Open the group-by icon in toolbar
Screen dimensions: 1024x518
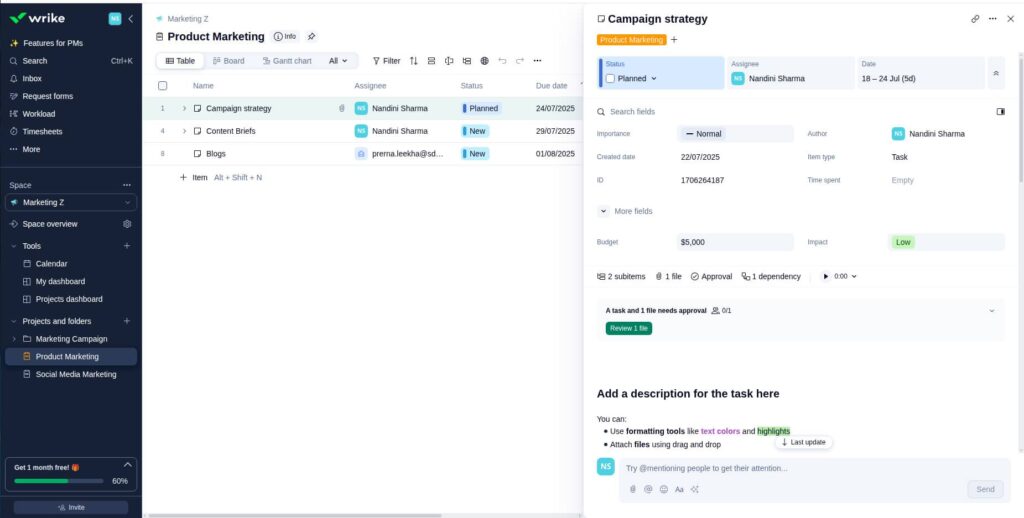tap(431, 61)
